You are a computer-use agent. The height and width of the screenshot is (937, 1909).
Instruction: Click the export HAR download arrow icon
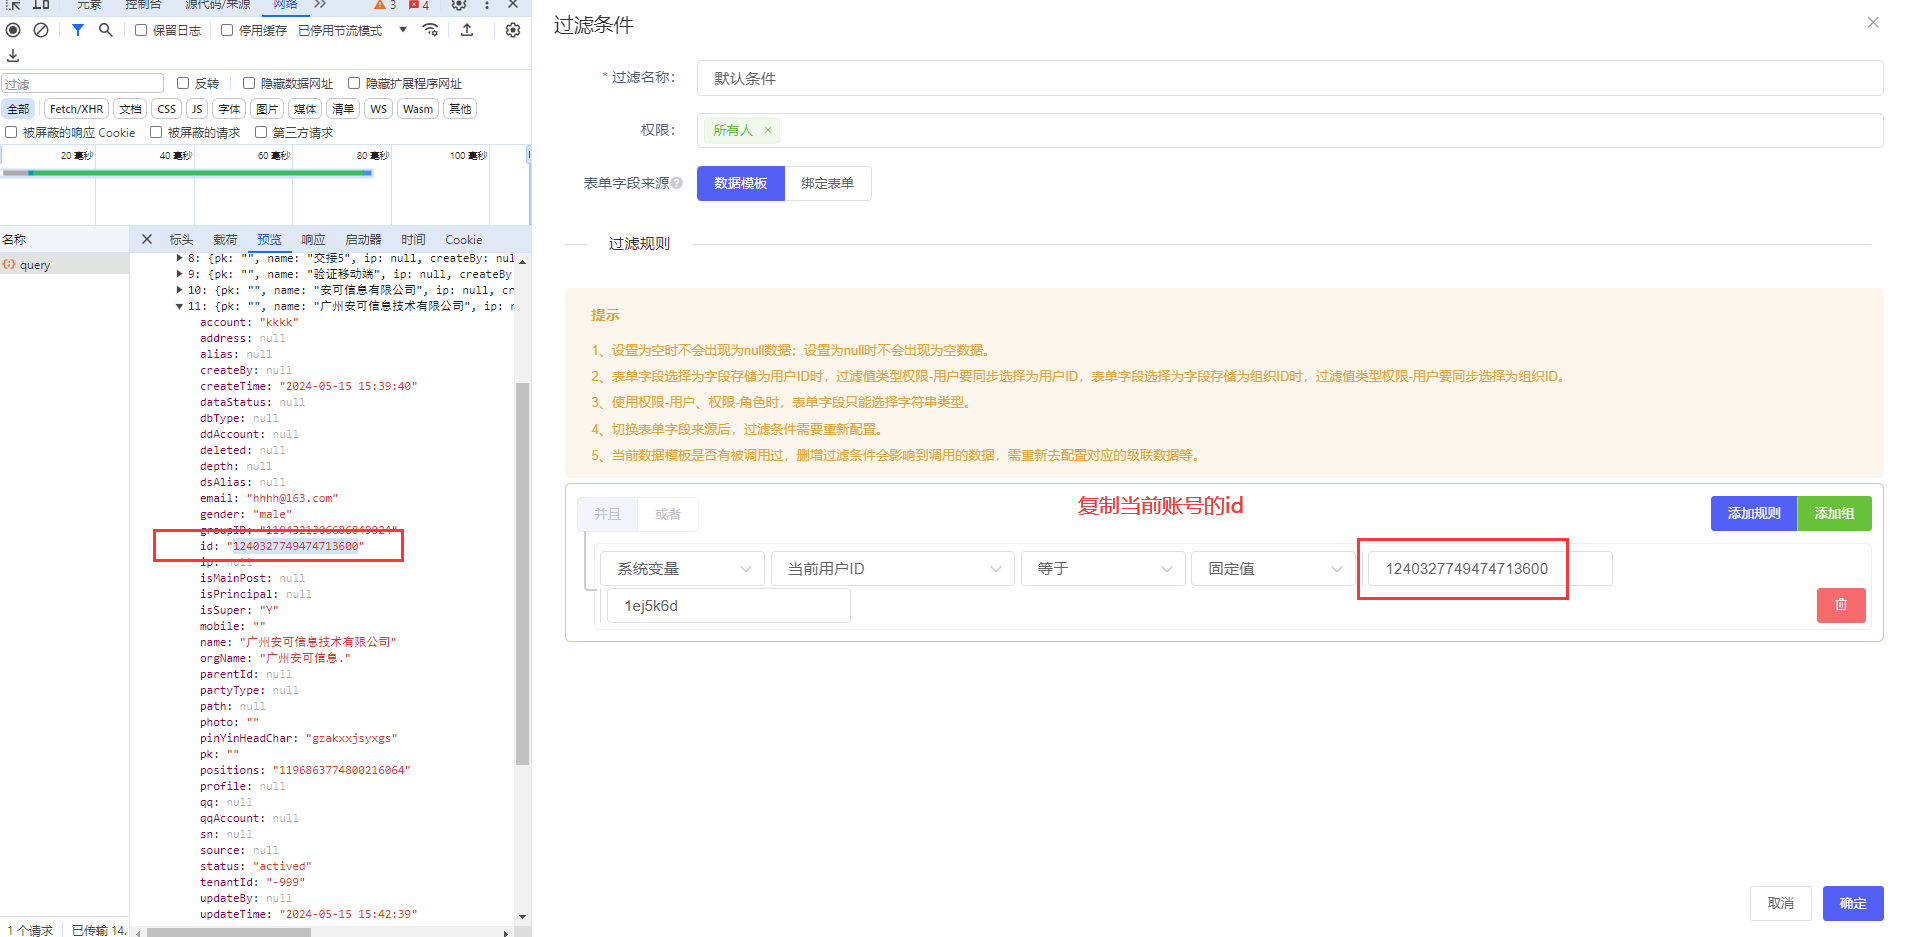[x=13, y=56]
